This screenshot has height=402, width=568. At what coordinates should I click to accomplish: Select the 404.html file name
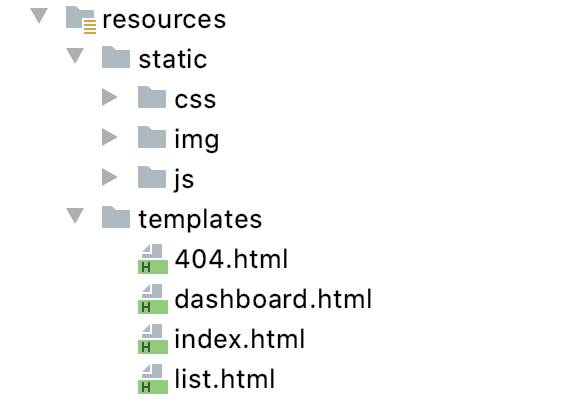[231, 259]
